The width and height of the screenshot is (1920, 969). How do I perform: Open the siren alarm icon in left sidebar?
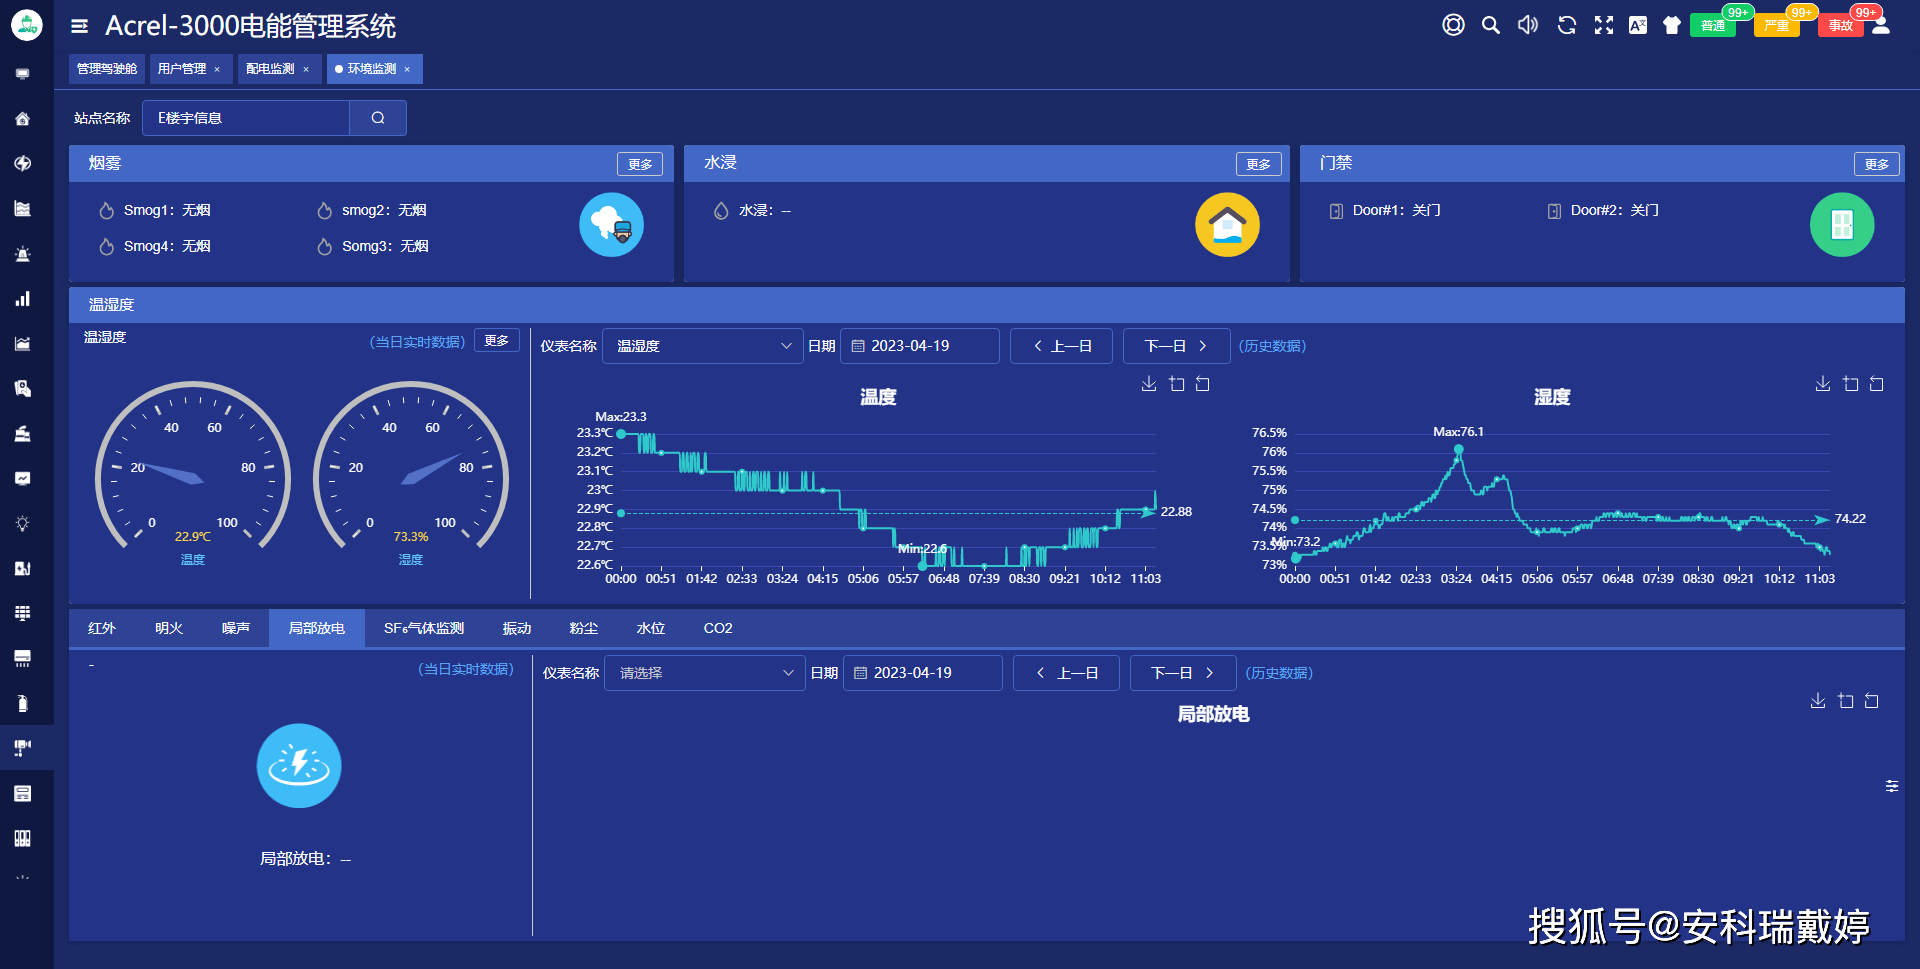click(x=23, y=254)
